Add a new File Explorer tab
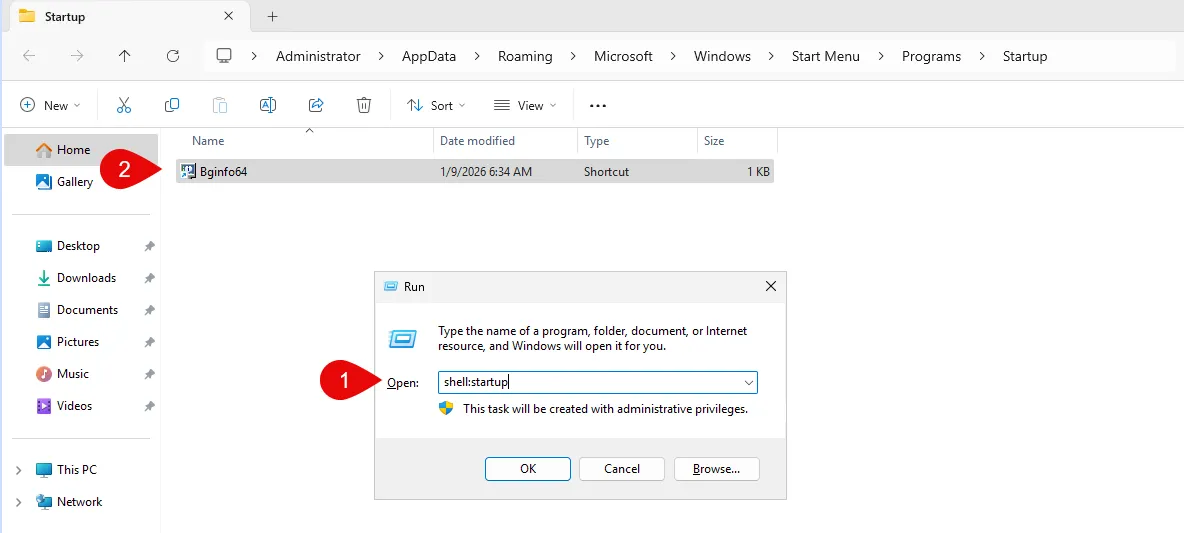 tap(272, 16)
